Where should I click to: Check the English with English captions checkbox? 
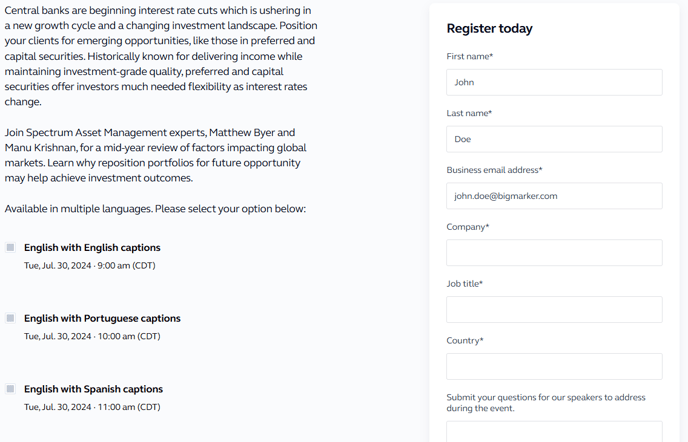pos(11,248)
